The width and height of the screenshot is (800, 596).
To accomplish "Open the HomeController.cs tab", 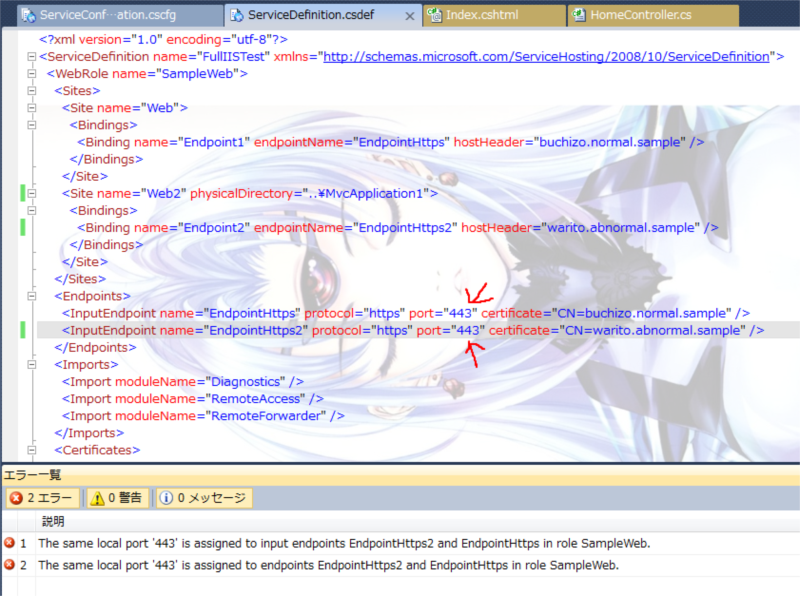I will coord(653,15).
